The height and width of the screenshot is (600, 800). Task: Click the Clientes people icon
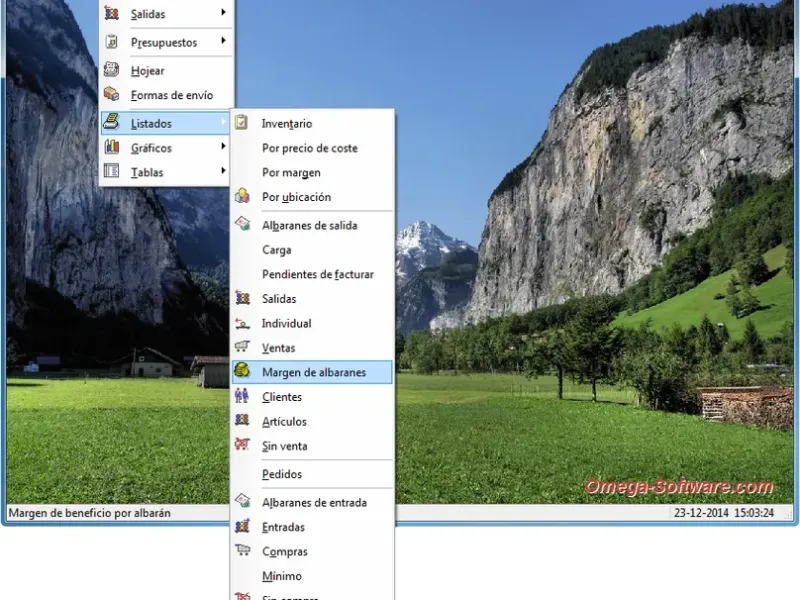[x=242, y=395]
